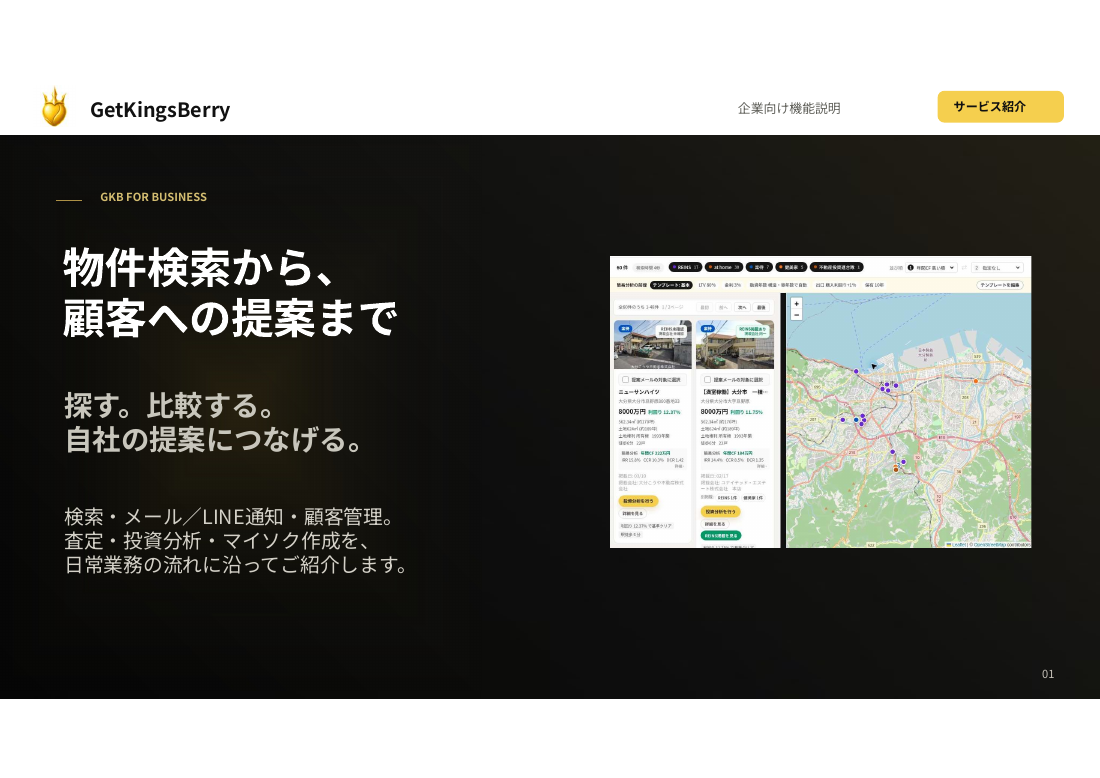Click 投資分析を行う on the 【満室稼働】 card
1100x778 pixels.
coord(720,511)
